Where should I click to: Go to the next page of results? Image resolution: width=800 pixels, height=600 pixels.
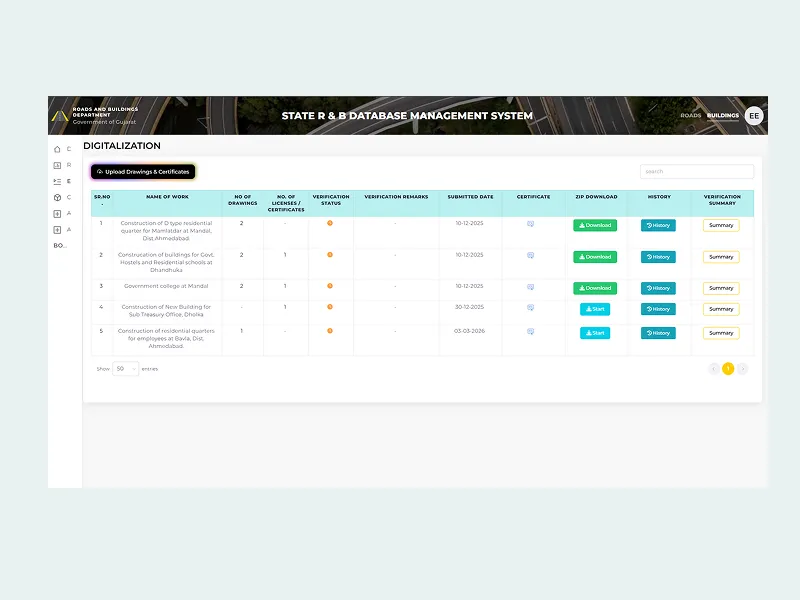742,369
